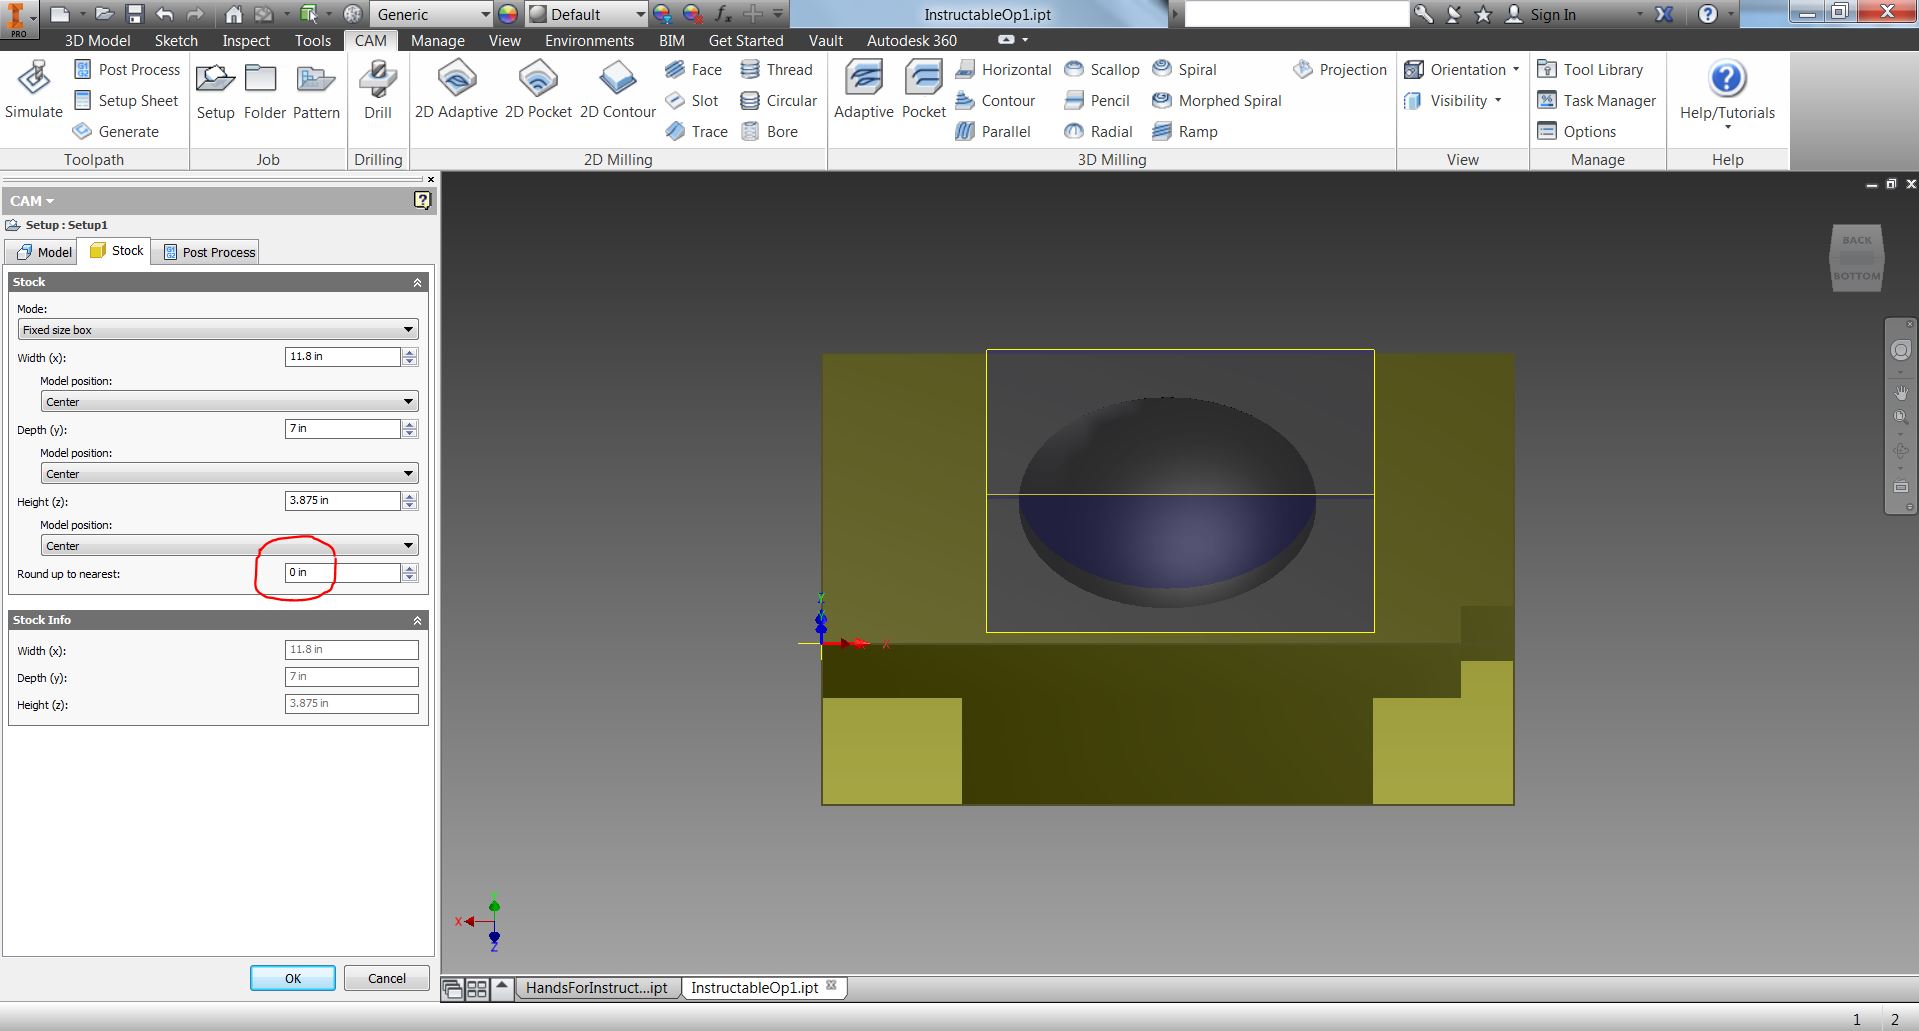Open the panel help question icon
Screen dimensions: 1919x1031
[422, 201]
